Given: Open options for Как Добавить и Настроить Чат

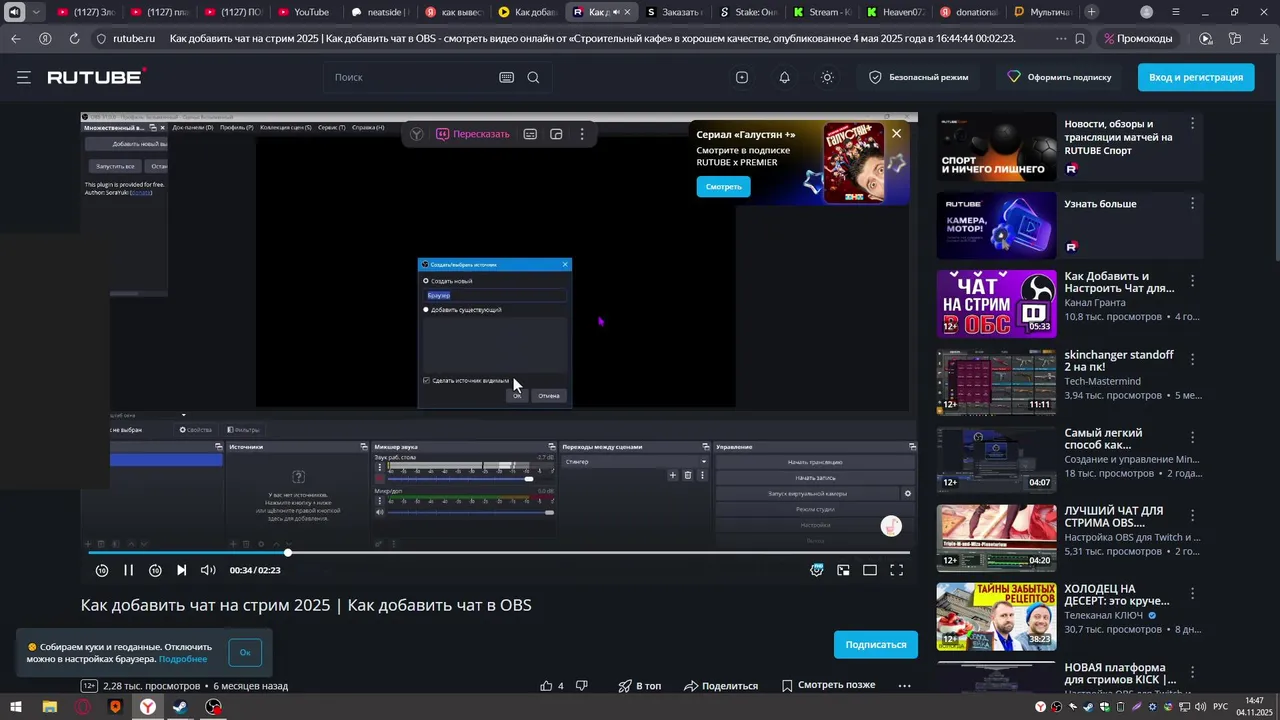Looking at the screenshot, I should (x=1192, y=282).
